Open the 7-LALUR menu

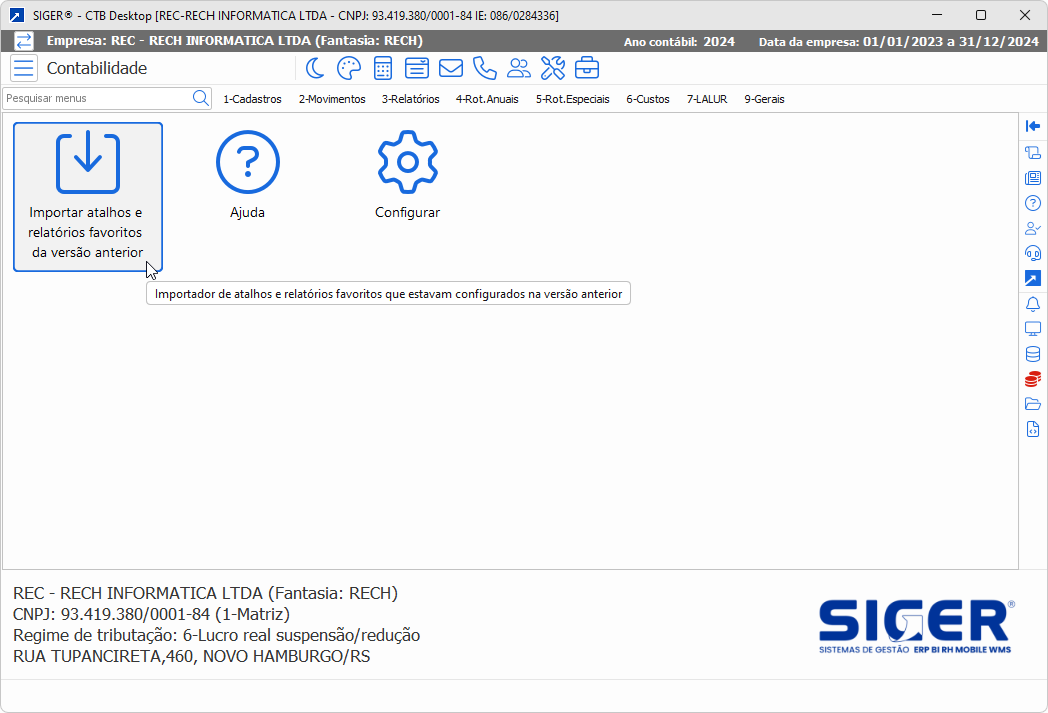click(x=706, y=99)
